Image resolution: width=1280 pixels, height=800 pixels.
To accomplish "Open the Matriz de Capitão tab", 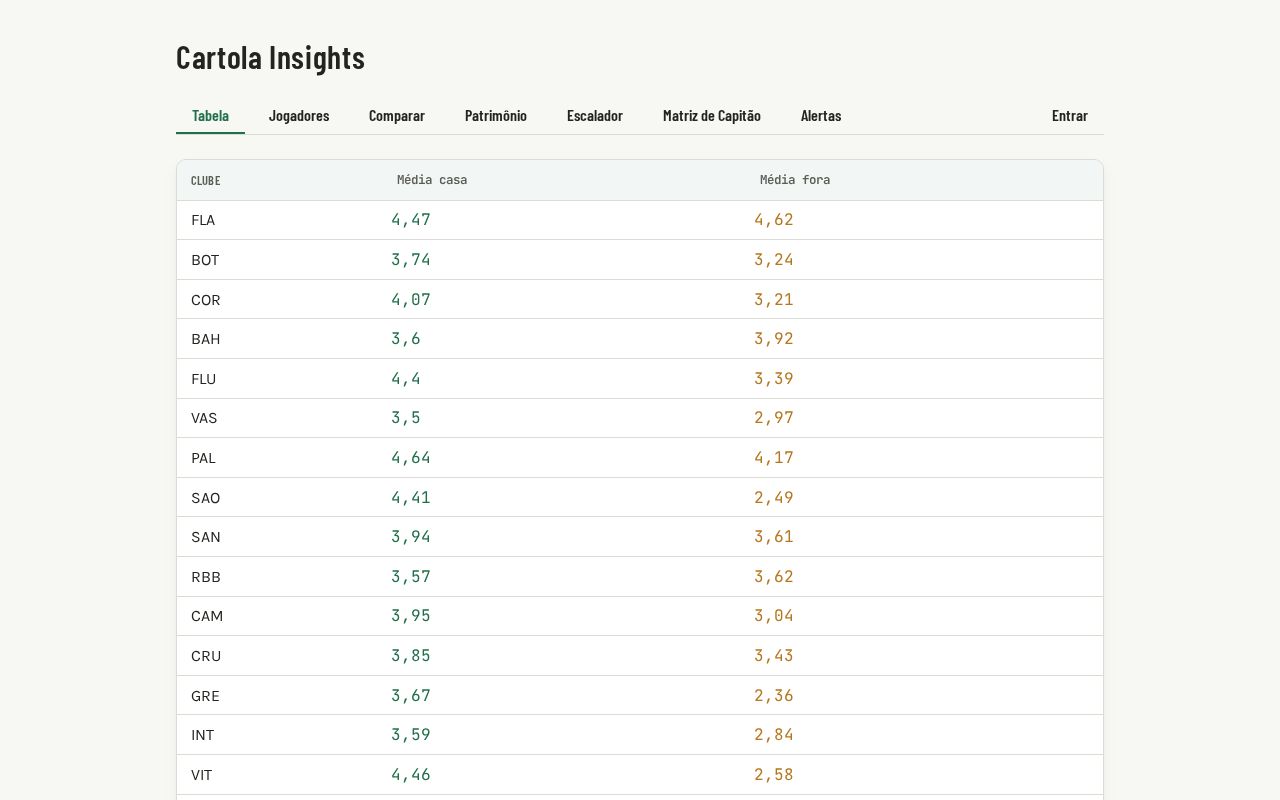I will click(x=712, y=116).
